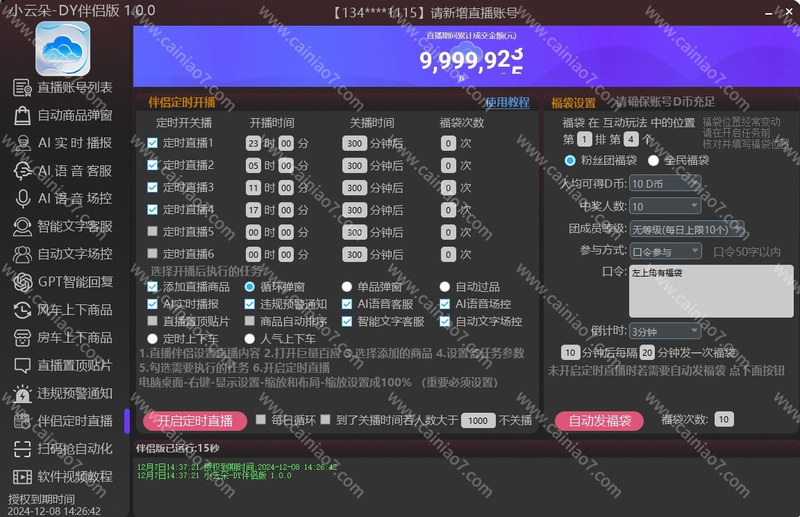Image resolution: width=800 pixels, height=517 pixels.
Task: Click every 20 minutes interval field
Action: (x=647, y=353)
